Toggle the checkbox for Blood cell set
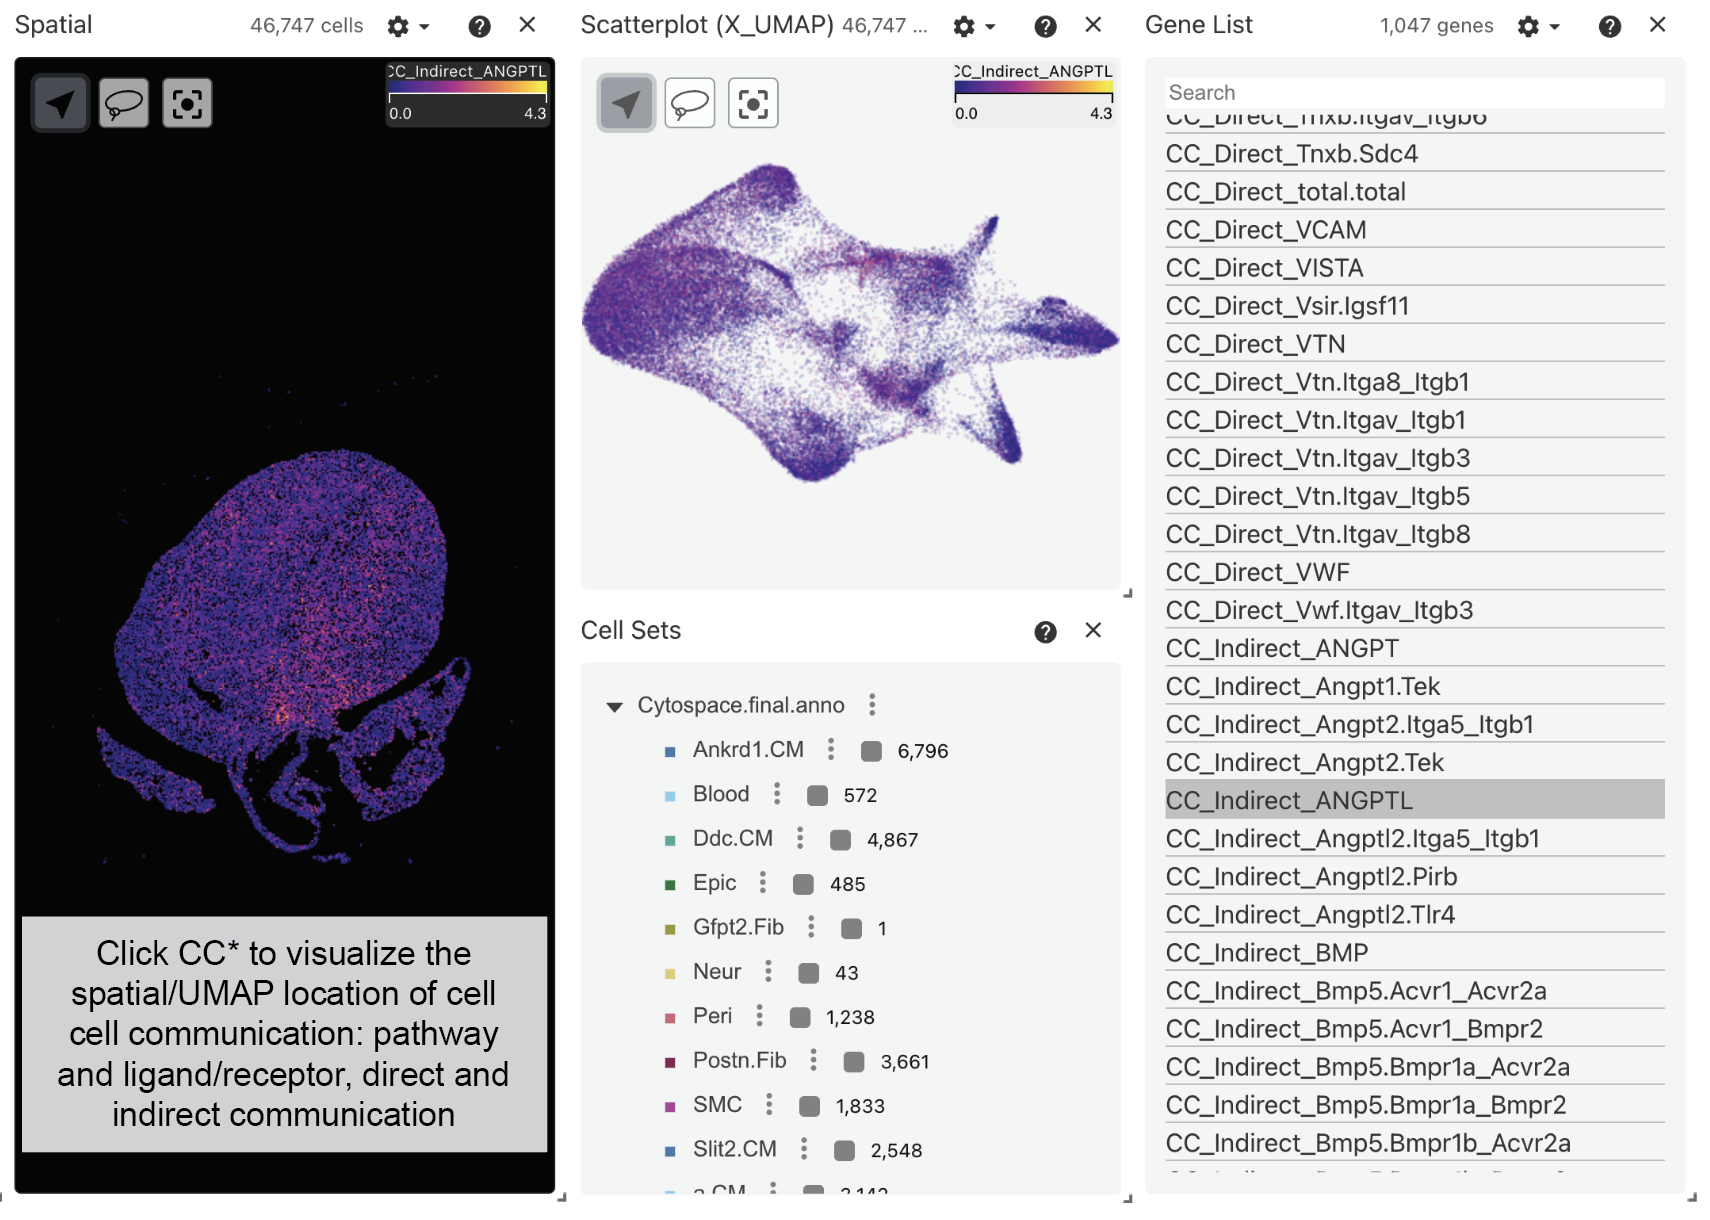The width and height of the screenshot is (1710, 1220). tap(817, 795)
